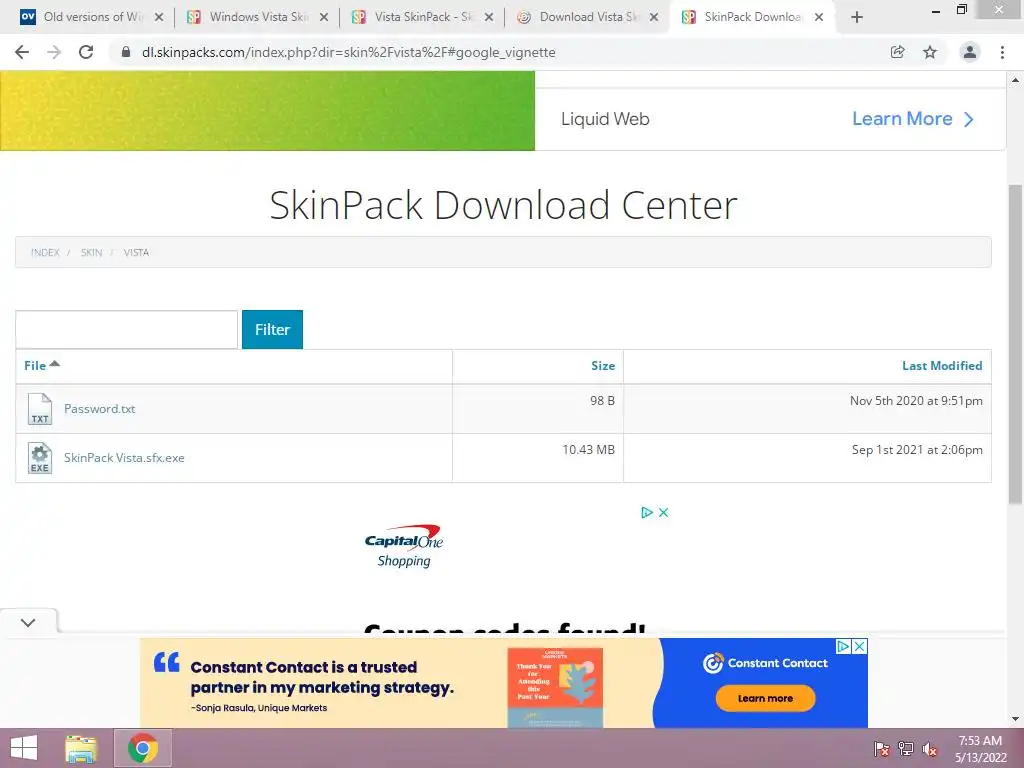
Task: Close the Constant Contact banner ad
Action: (x=860, y=647)
